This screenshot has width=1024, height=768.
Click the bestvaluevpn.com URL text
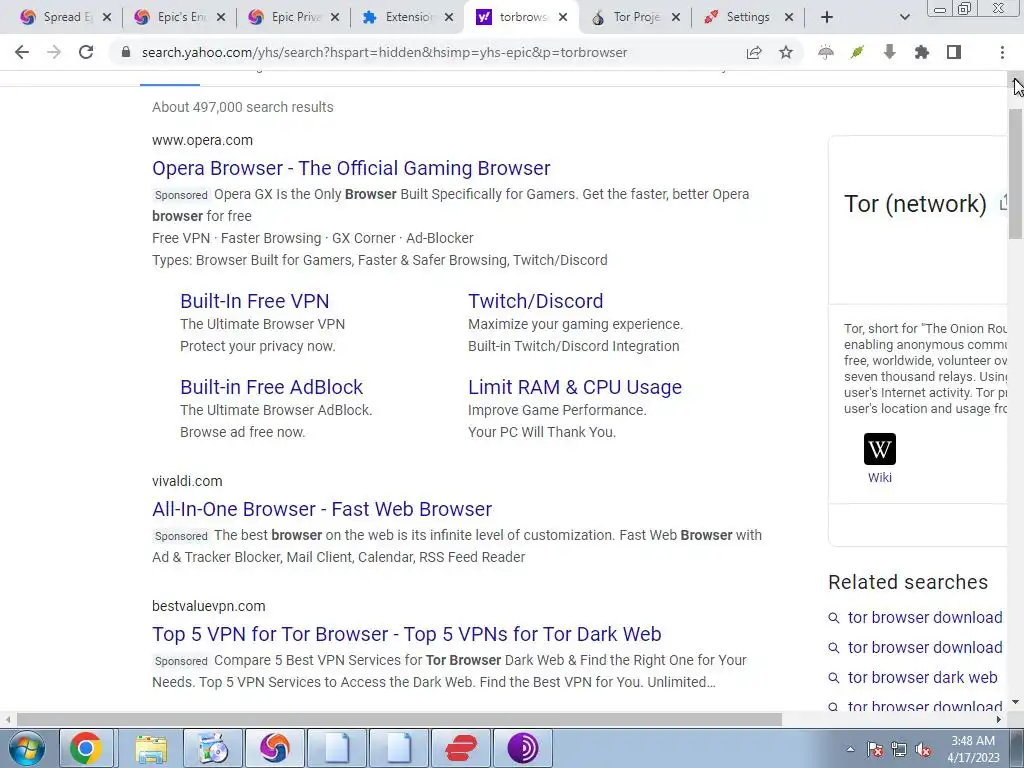208,606
